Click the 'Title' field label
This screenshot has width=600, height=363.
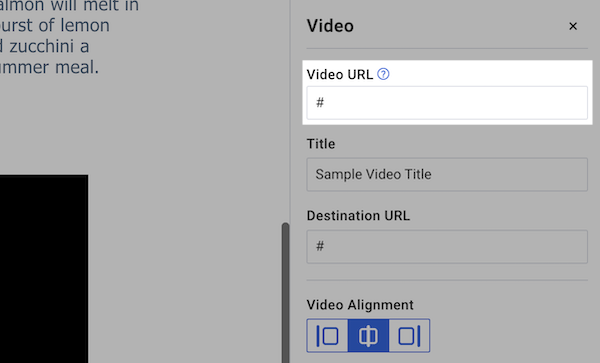coord(321,144)
